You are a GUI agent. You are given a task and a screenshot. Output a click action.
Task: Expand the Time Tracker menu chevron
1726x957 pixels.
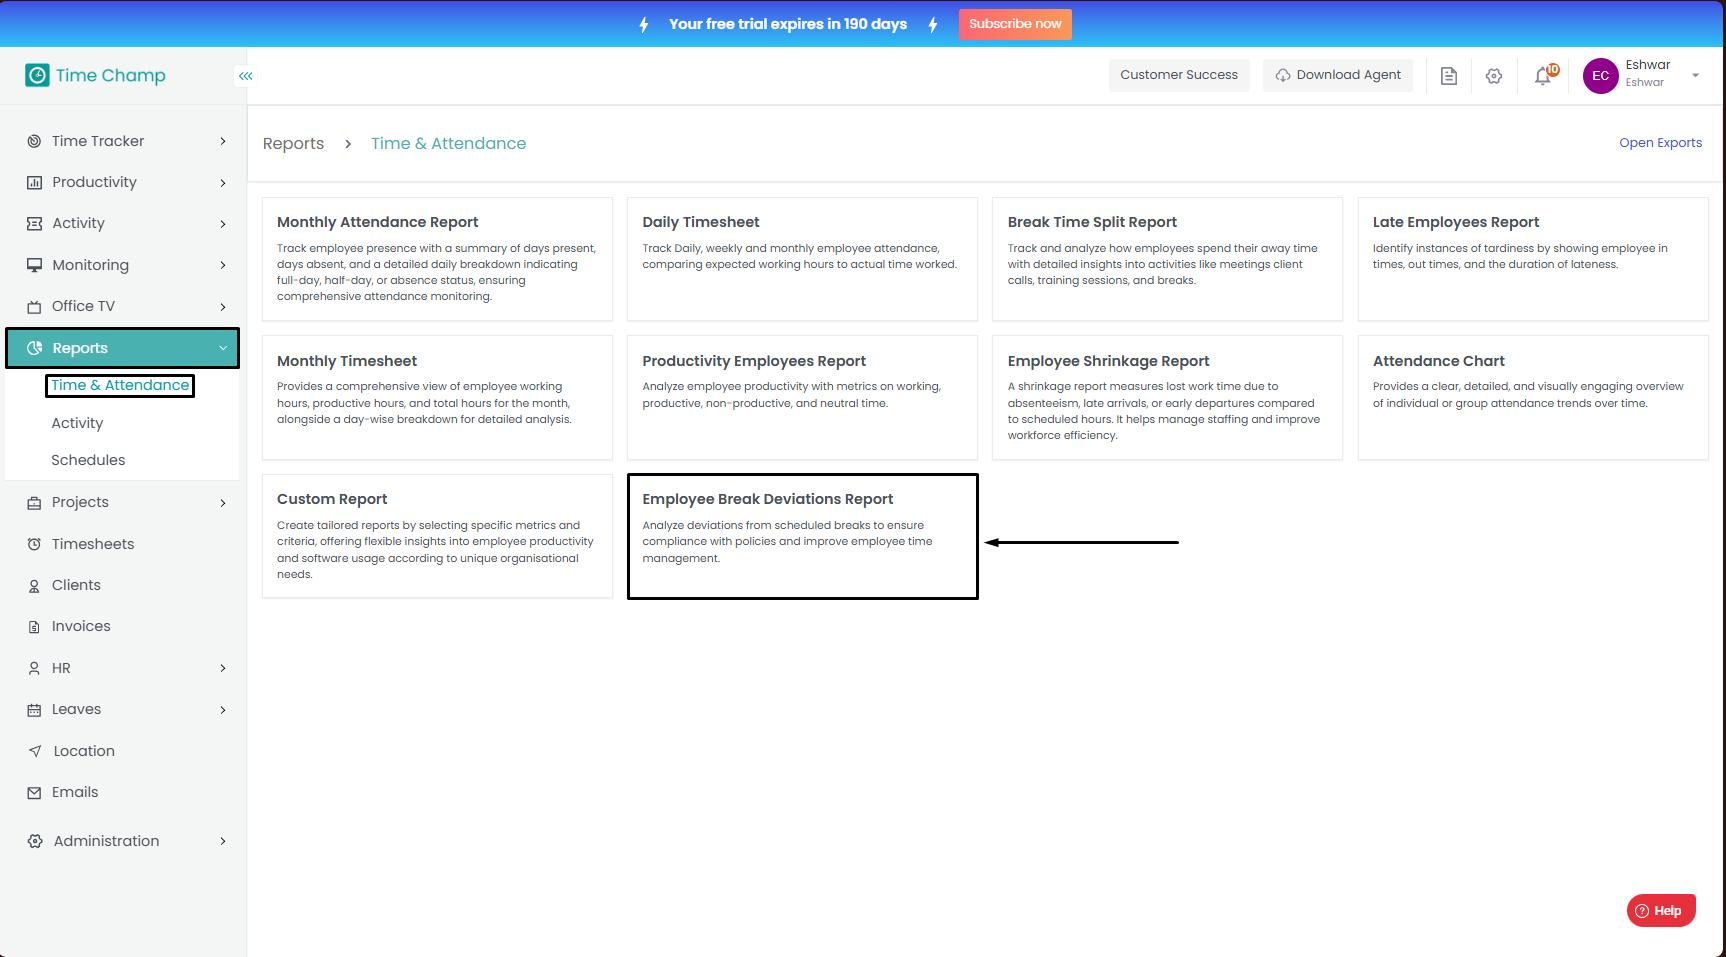click(x=223, y=142)
